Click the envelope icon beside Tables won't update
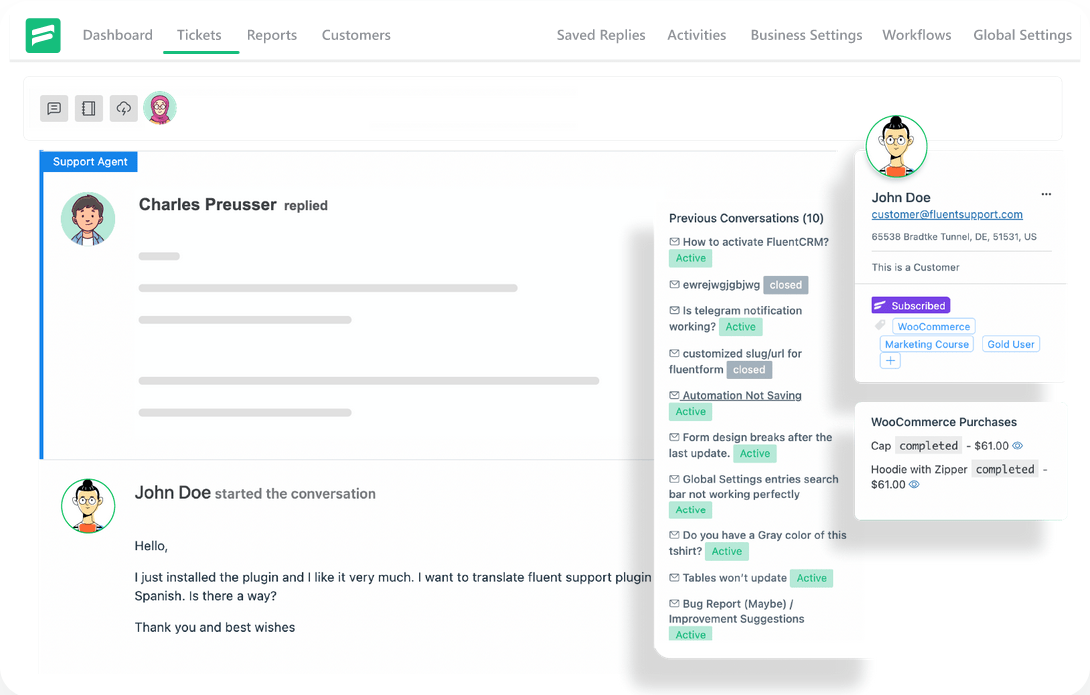Image resolution: width=1090 pixels, height=695 pixels. coord(674,578)
